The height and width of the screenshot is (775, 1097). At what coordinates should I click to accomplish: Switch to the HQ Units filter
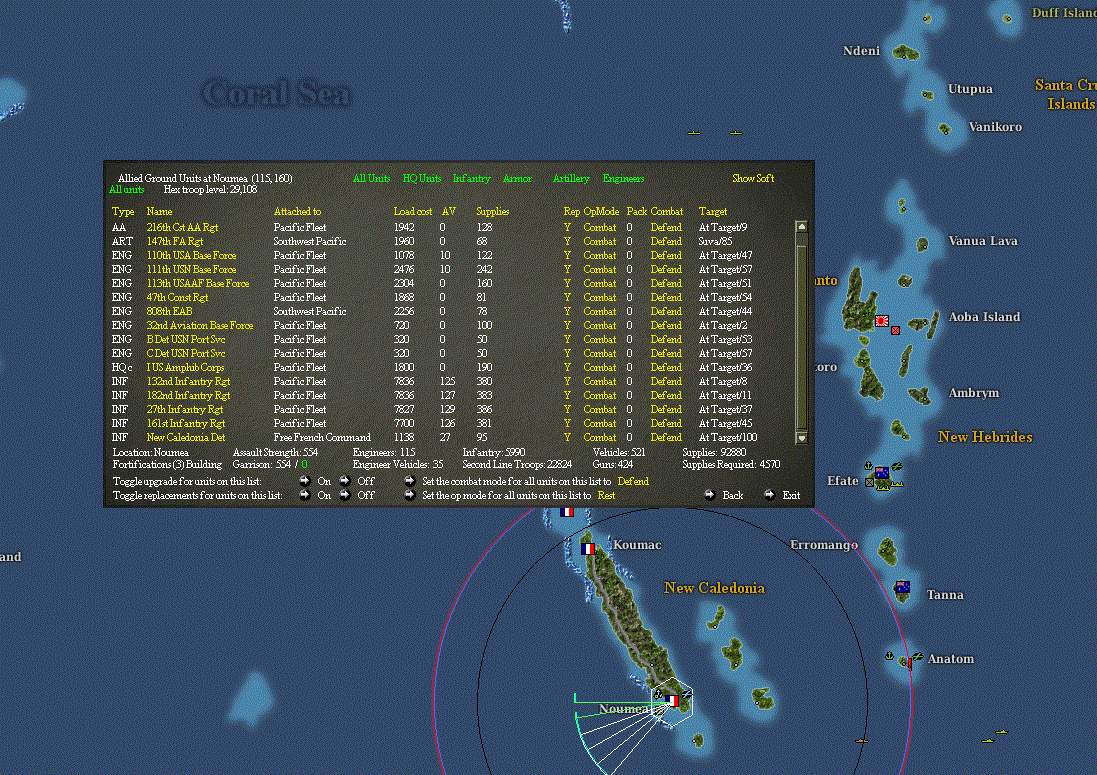422,178
